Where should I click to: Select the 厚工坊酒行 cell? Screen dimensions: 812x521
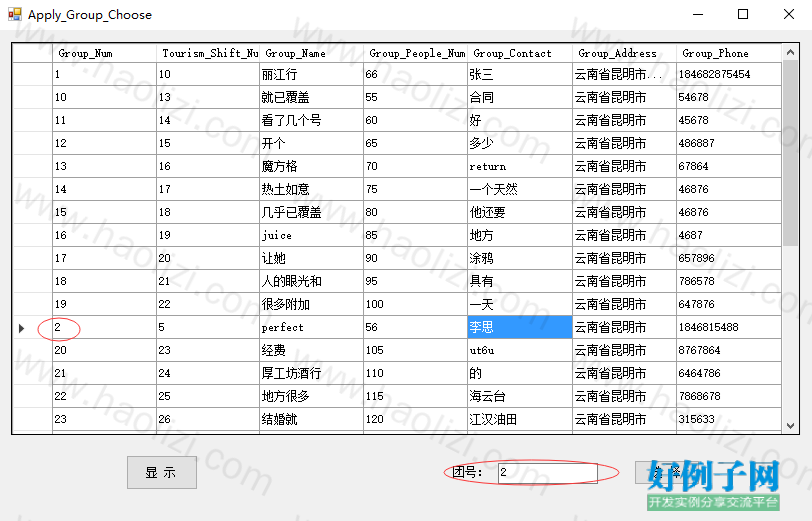[312, 373]
